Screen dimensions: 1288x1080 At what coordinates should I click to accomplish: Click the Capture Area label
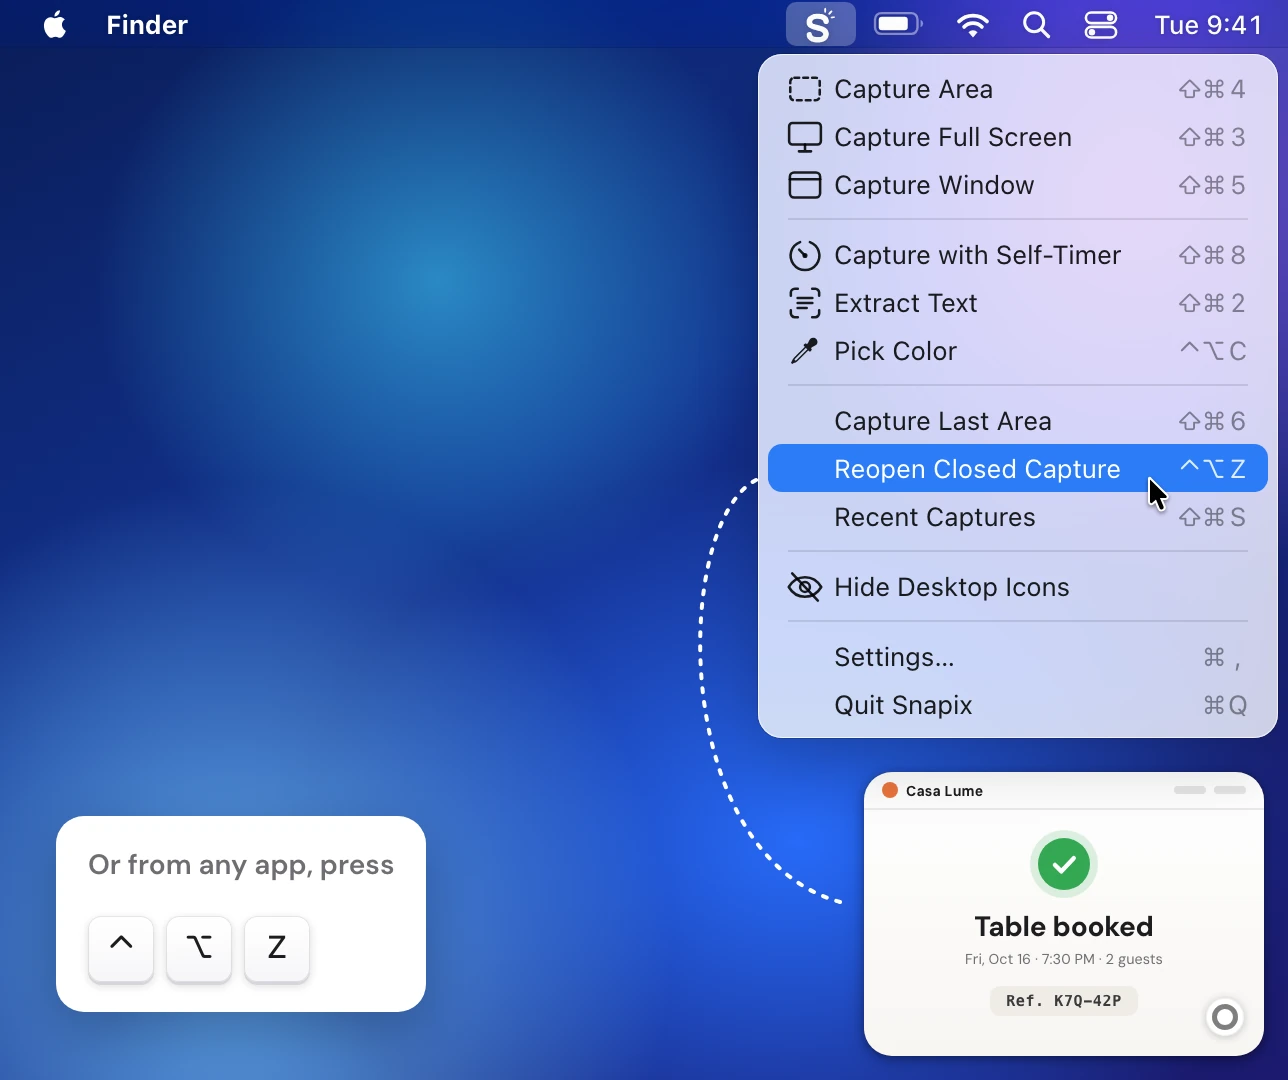[913, 89]
